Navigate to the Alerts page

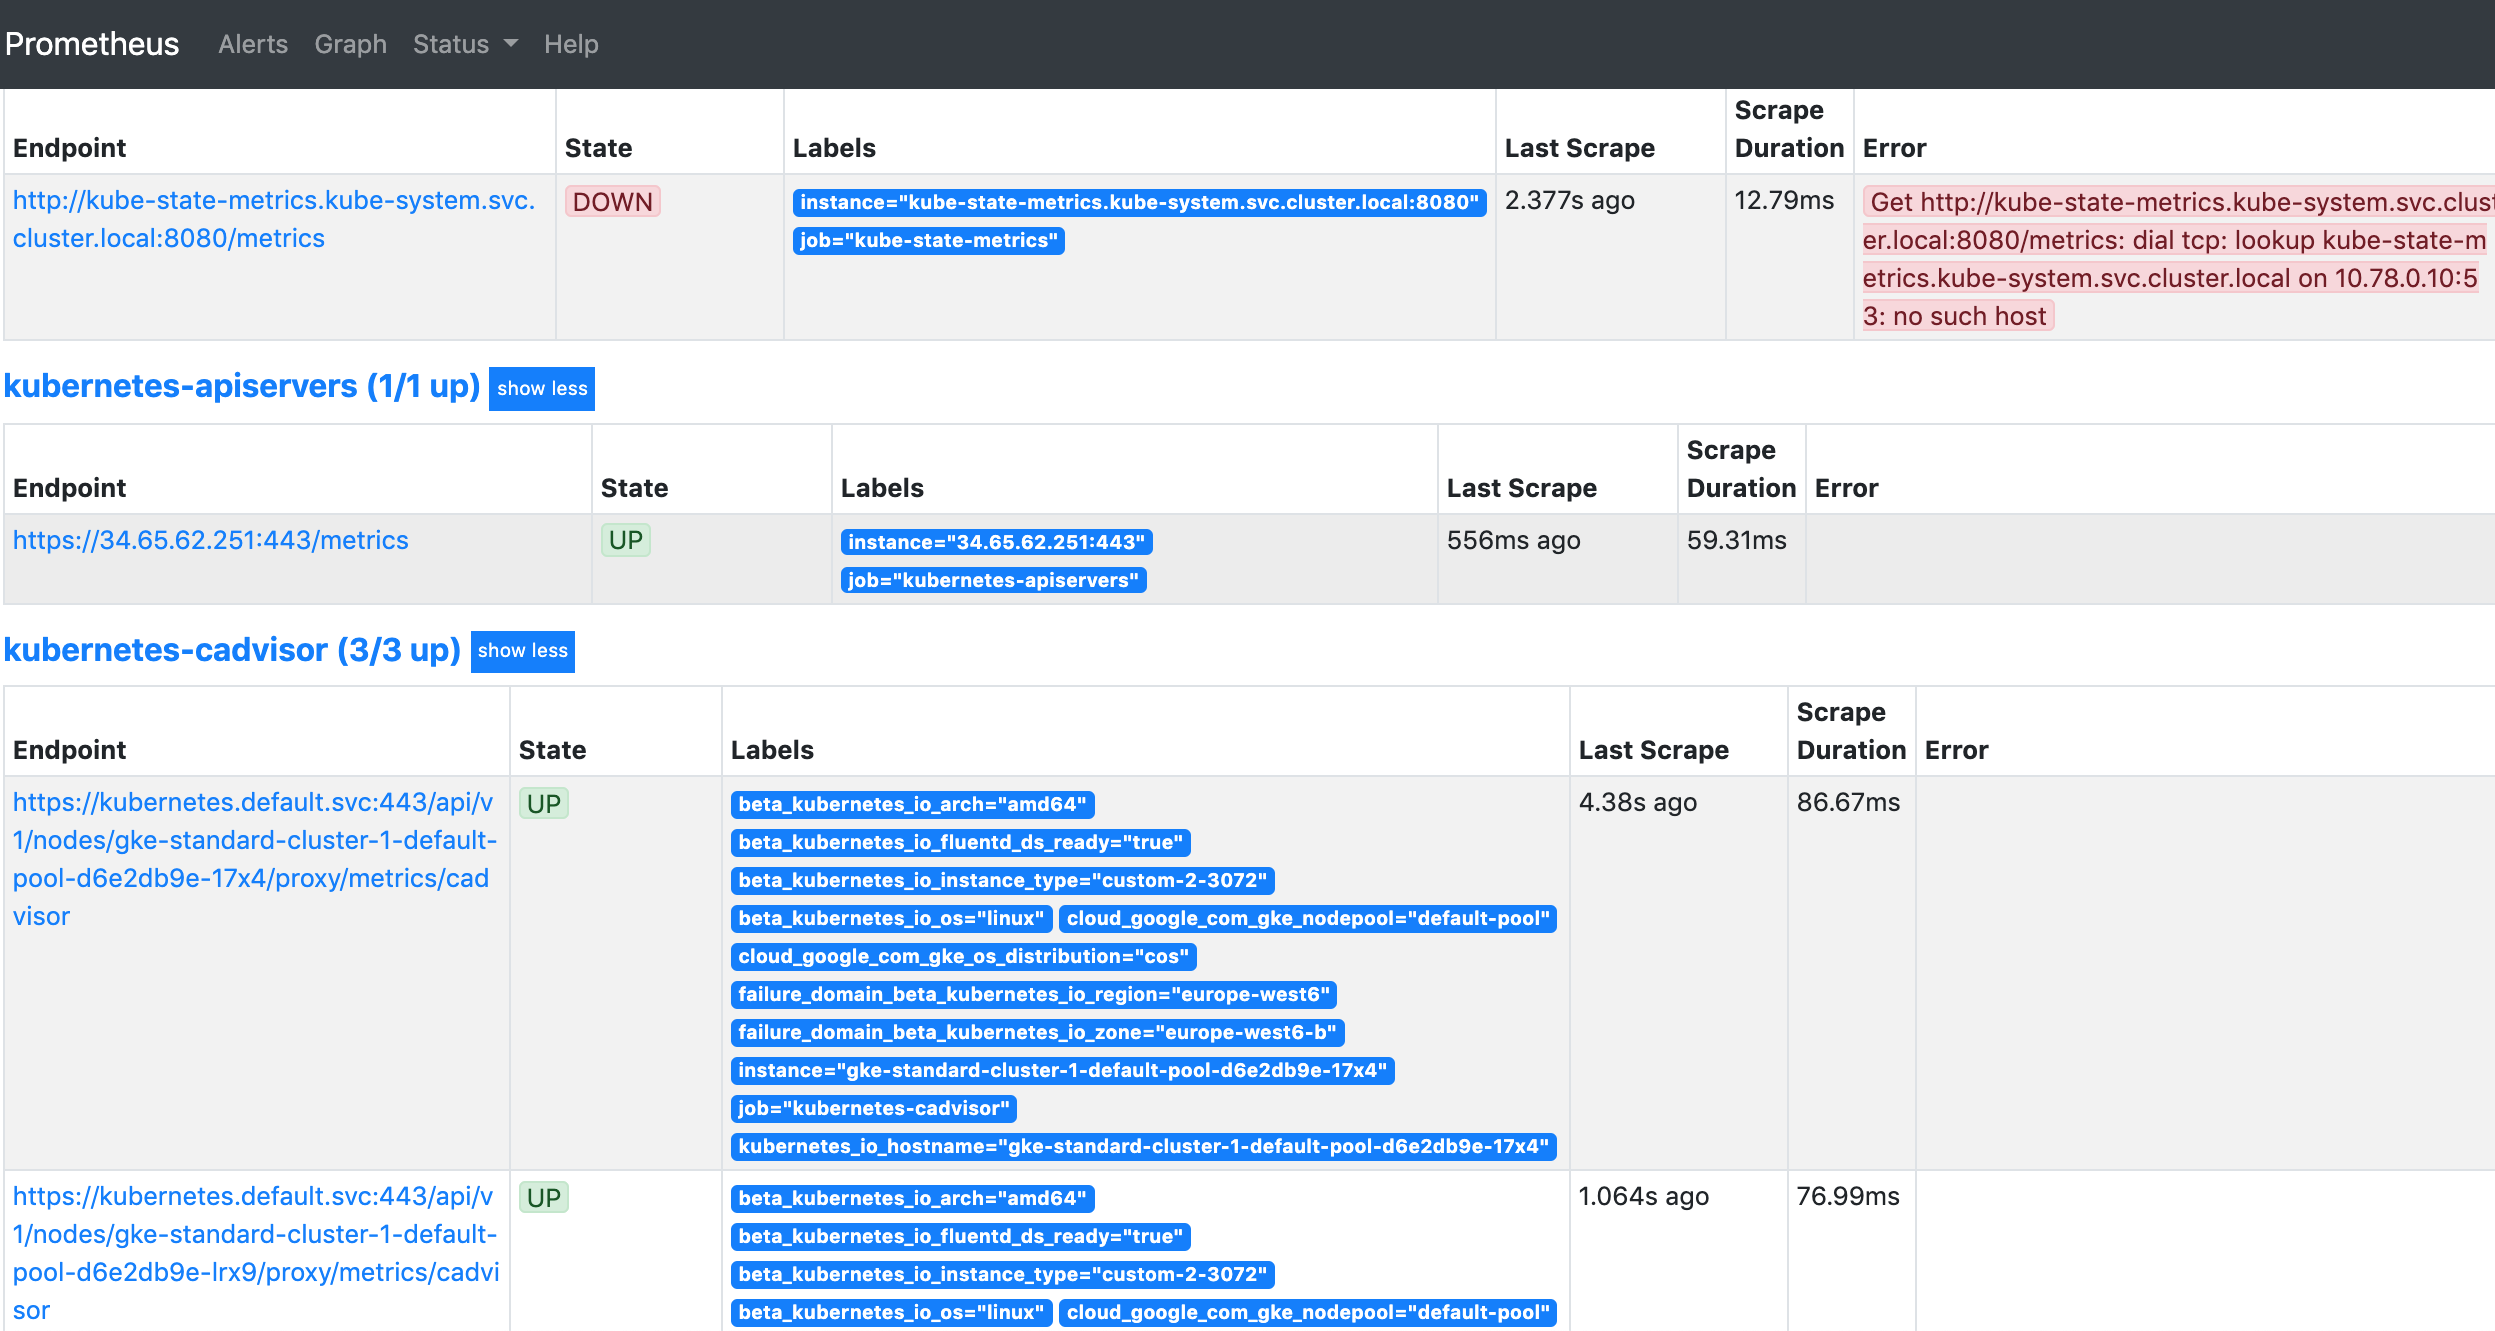tap(252, 43)
